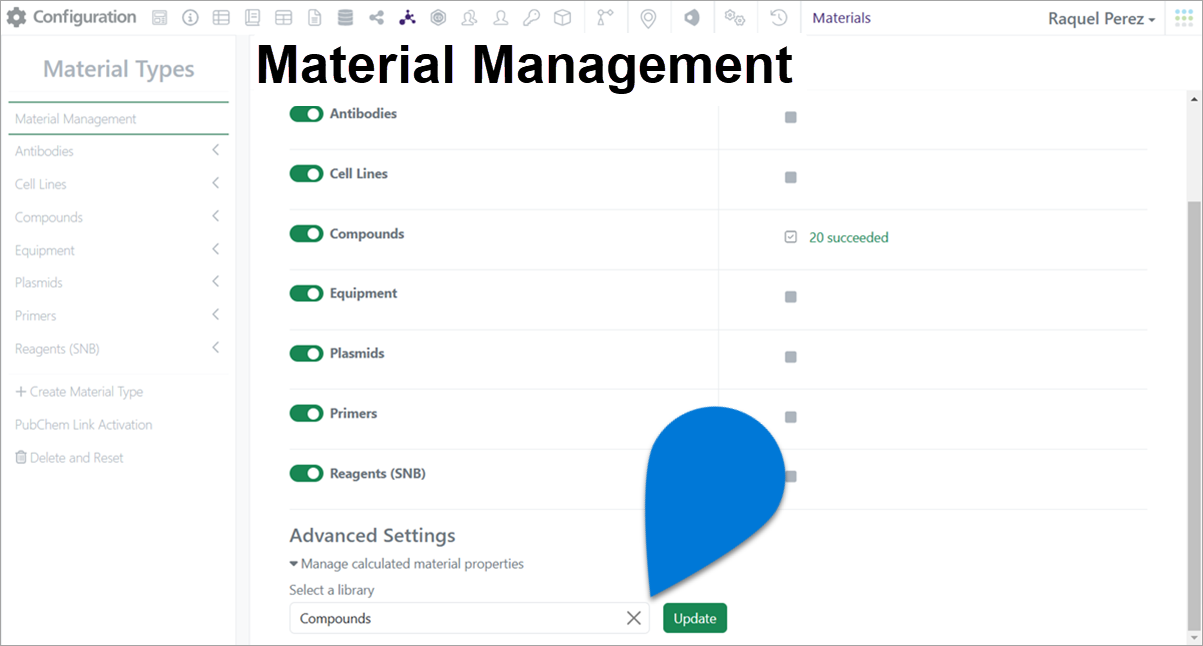Click the 20 succeeded status link
Viewport: 1203px width, 646px height.
tap(848, 238)
